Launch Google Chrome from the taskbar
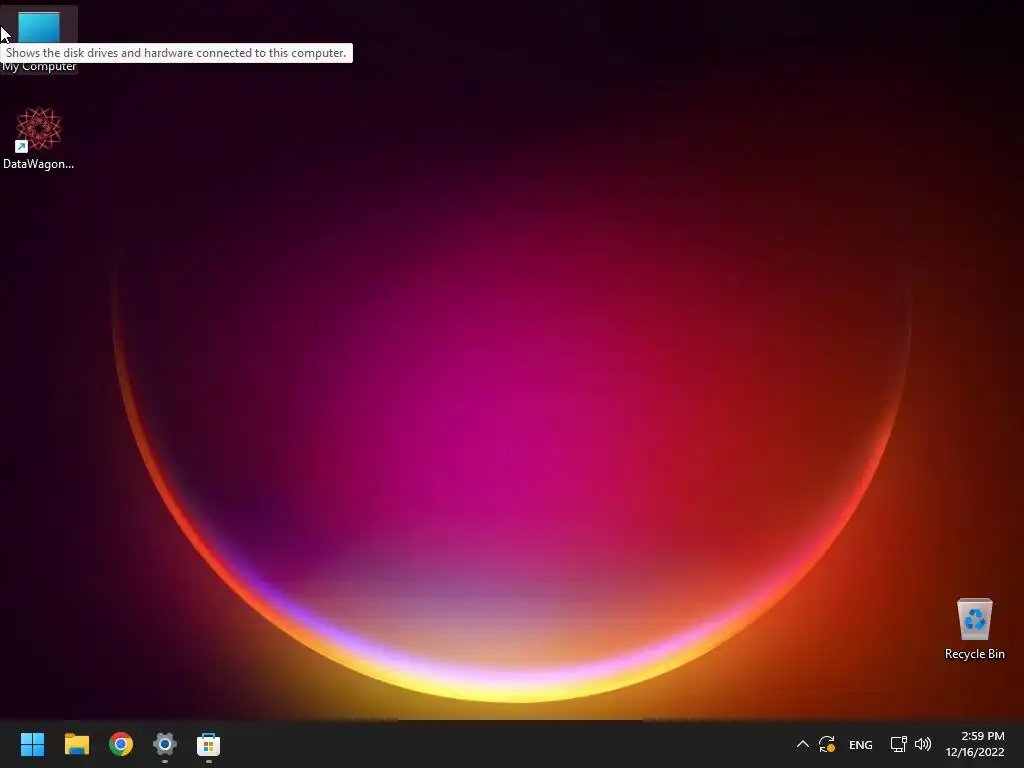This screenshot has height=768, width=1024. 121,744
